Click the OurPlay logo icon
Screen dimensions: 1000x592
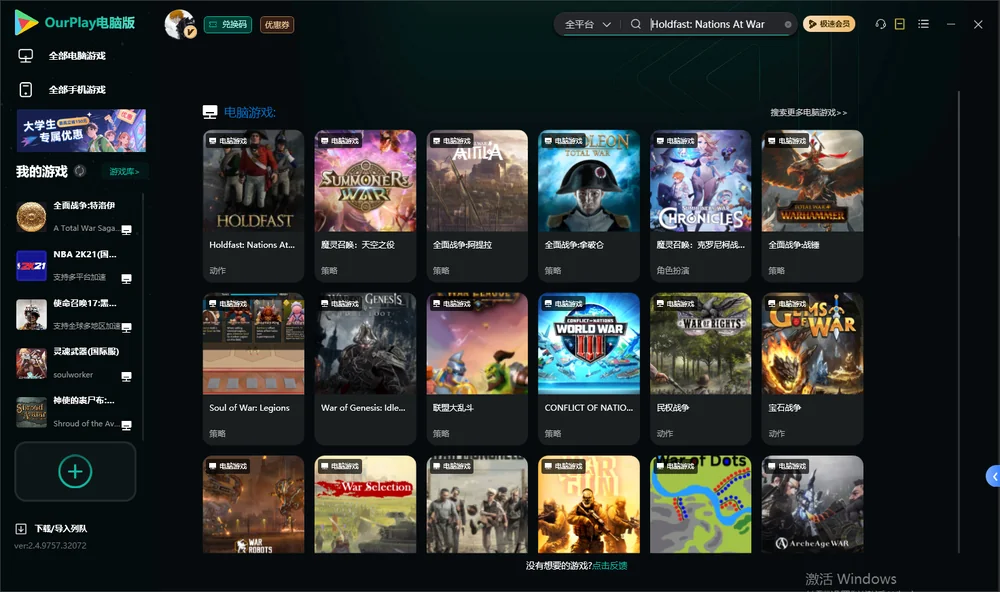pyautogui.click(x=26, y=23)
